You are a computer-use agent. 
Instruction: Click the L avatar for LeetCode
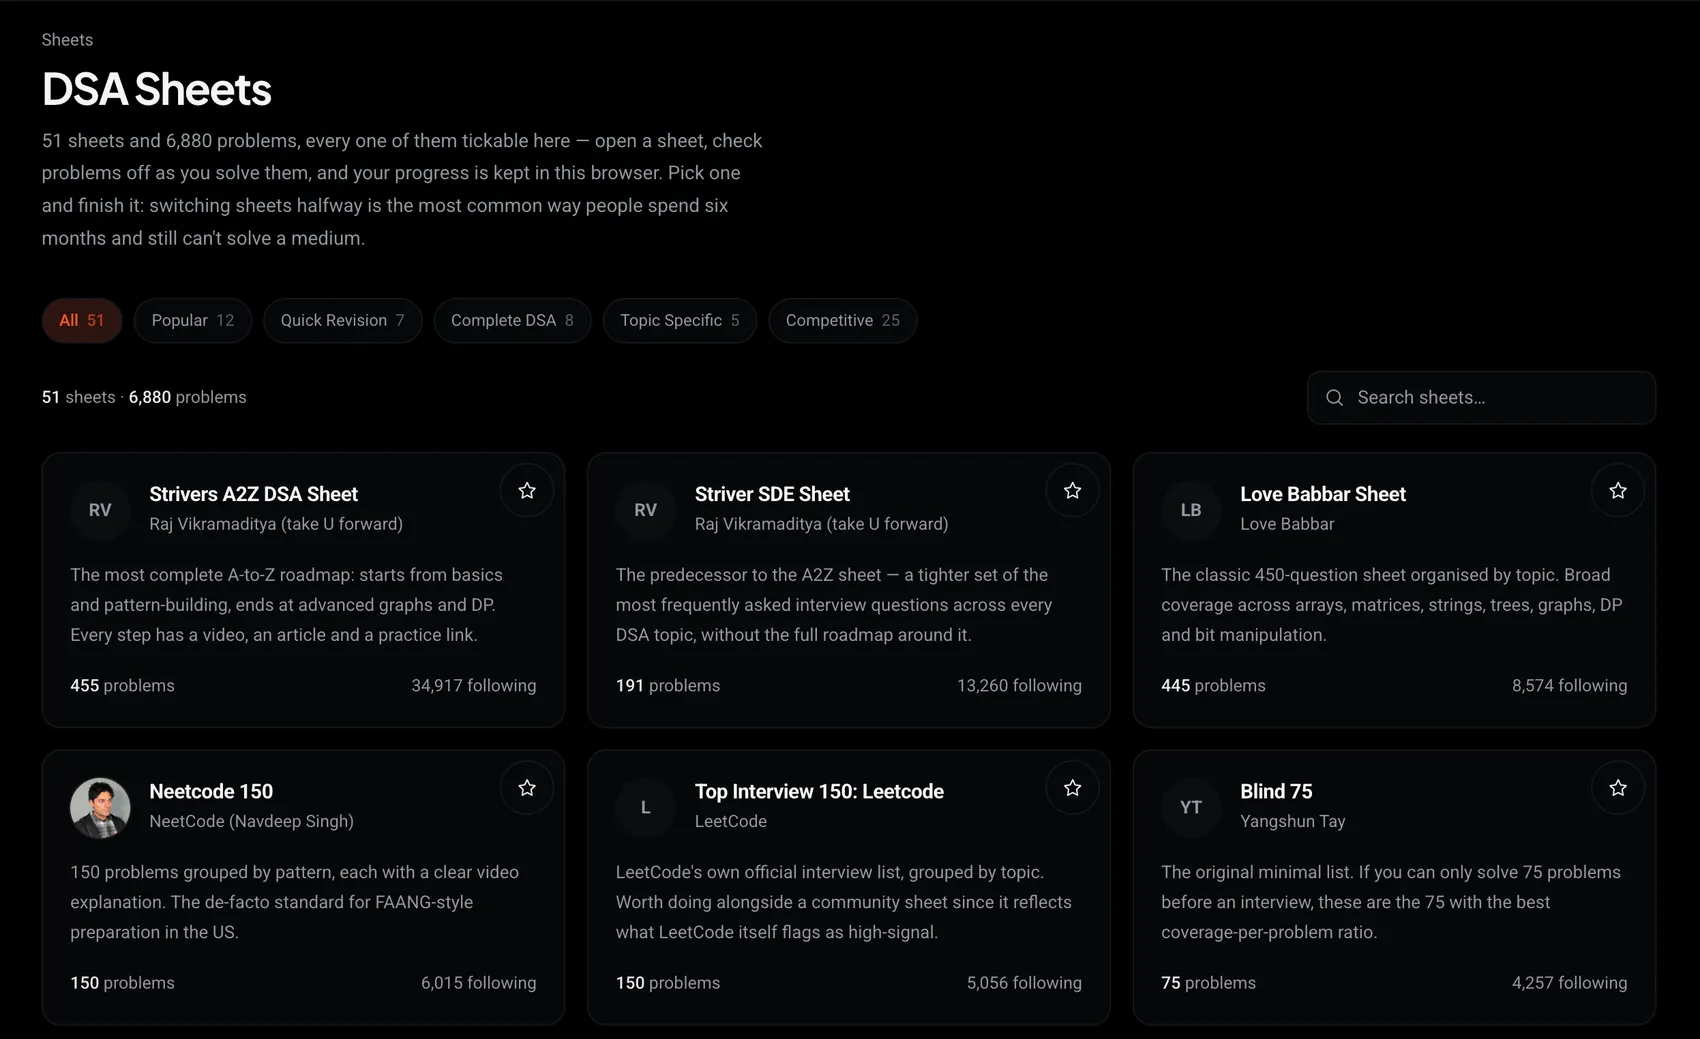645,807
